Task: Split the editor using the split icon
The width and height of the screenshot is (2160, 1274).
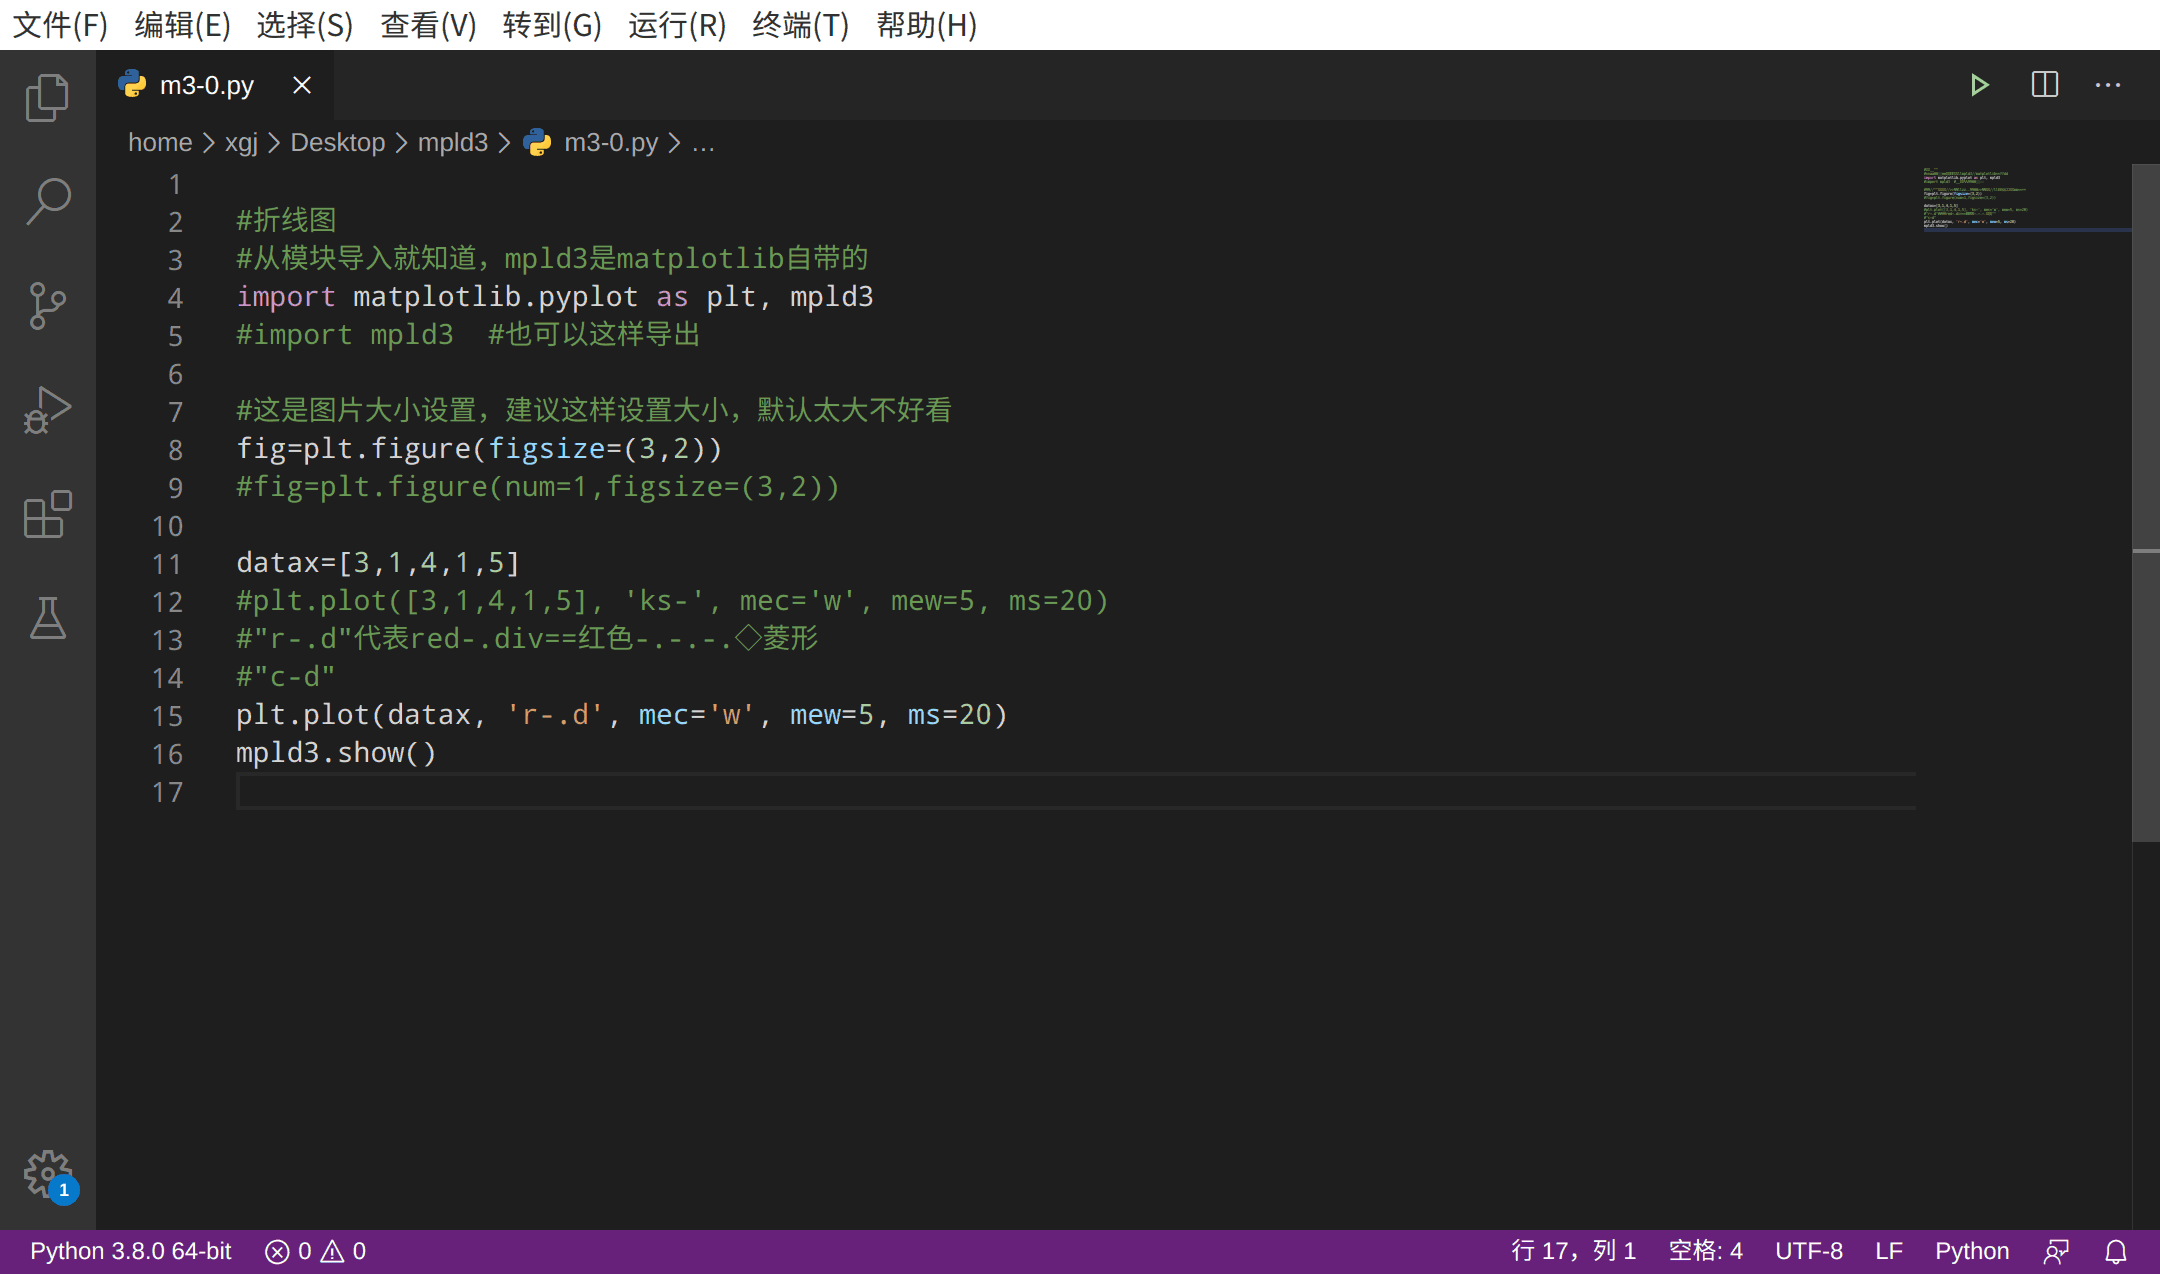Action: point(2045,85)
